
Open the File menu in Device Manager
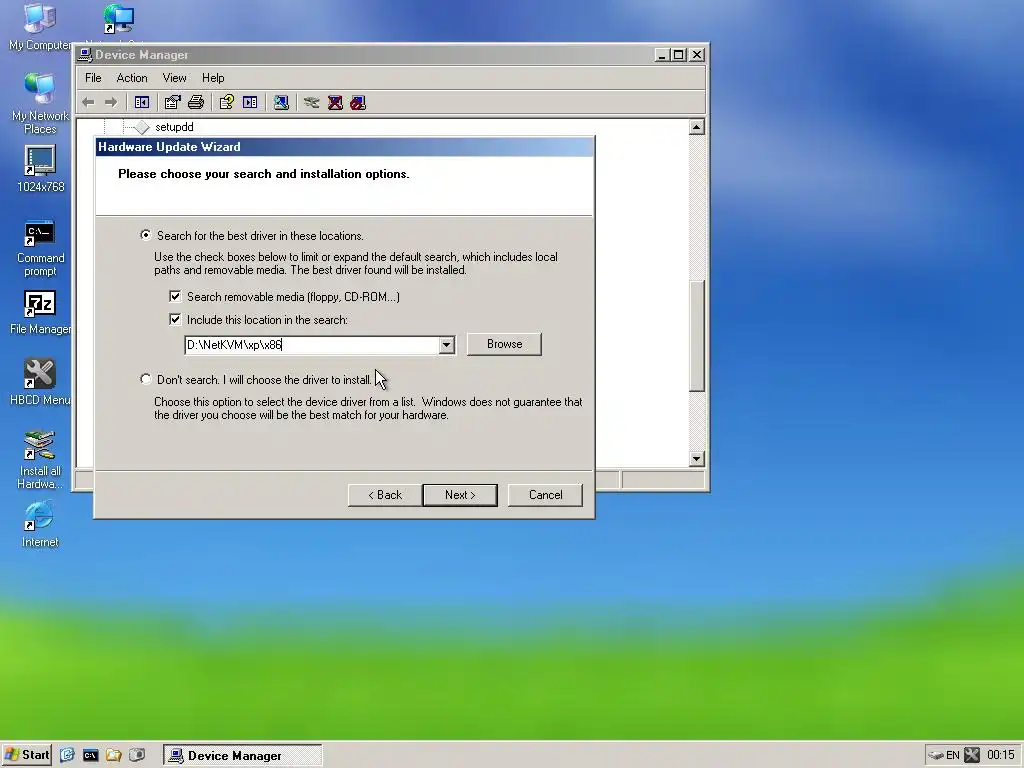93,78
